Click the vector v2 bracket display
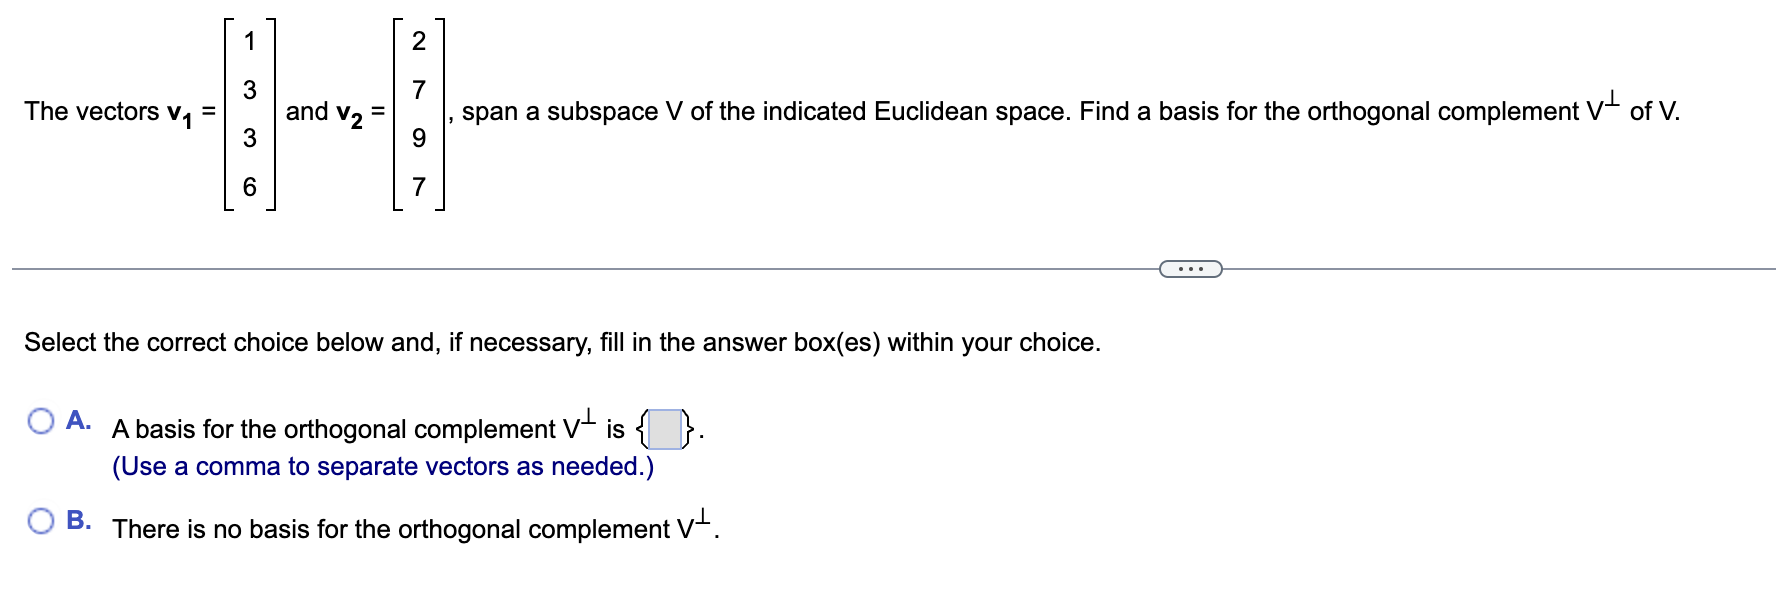The width and height of the screenshot is (1776, 606). tap(417, 113)
